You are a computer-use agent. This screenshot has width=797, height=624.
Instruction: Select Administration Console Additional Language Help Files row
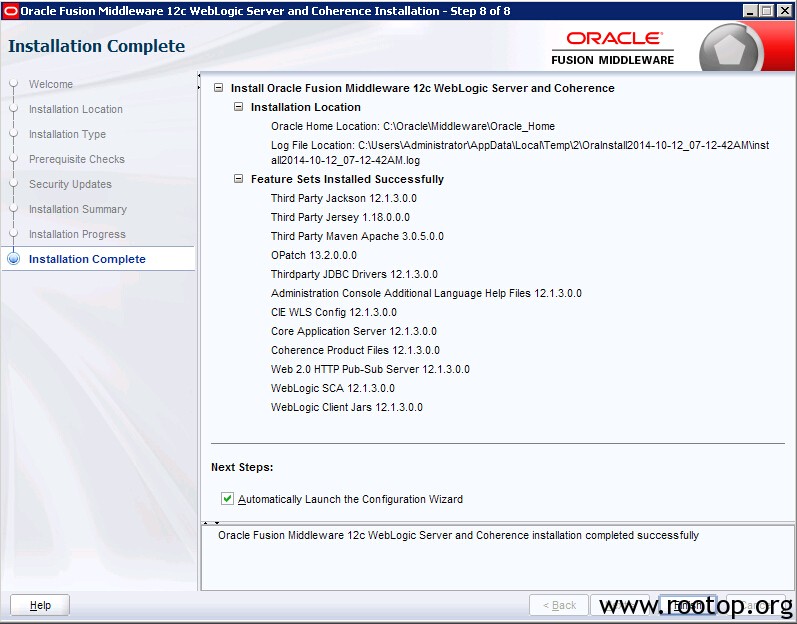tap(426, 293)
